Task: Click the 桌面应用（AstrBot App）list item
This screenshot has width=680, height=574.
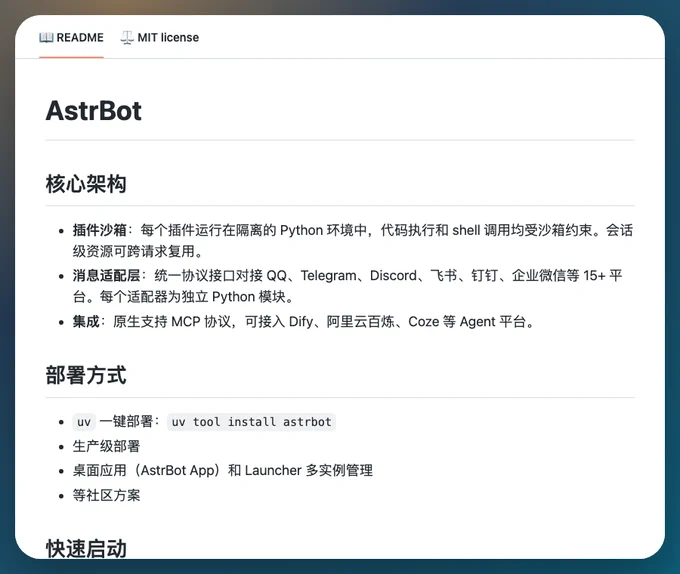Action: tap(222, 471)
